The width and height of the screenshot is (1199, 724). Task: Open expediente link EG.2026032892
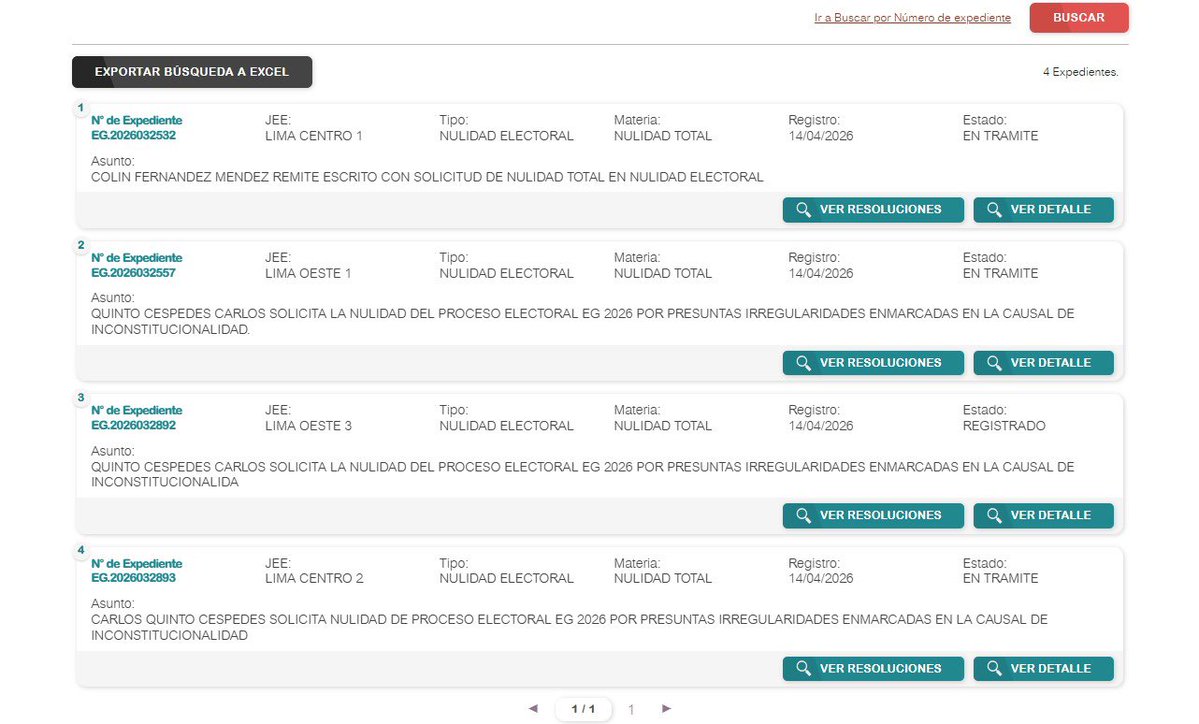click(133, 425)
